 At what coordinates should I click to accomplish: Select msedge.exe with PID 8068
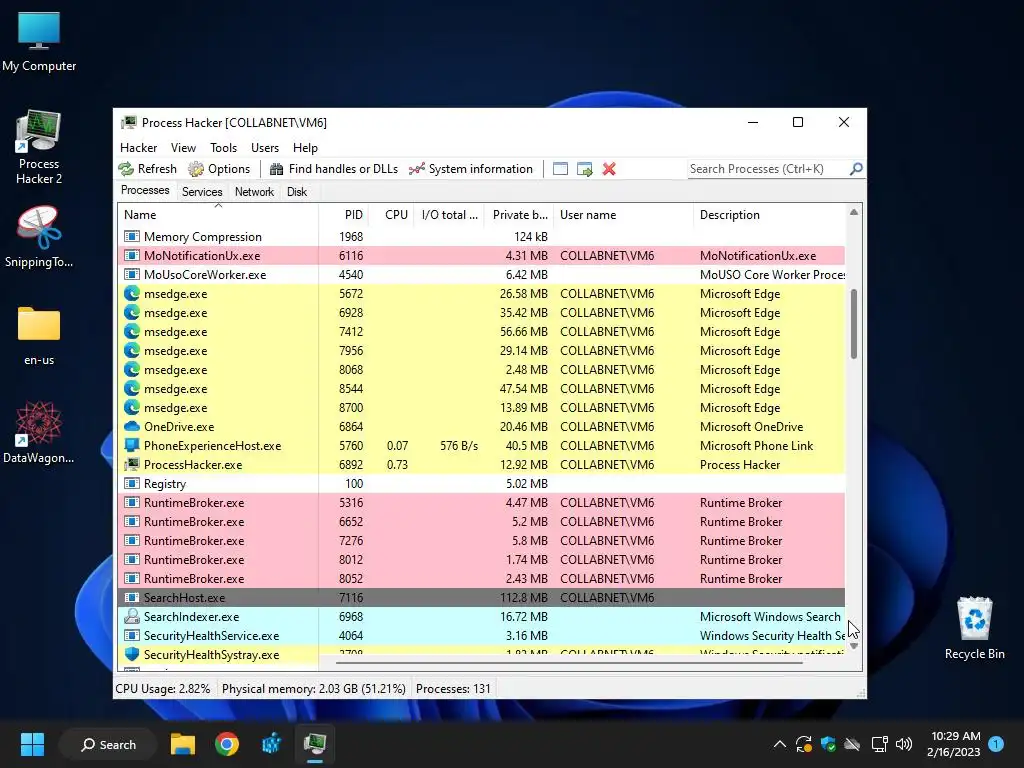click(x=481, y=370)
